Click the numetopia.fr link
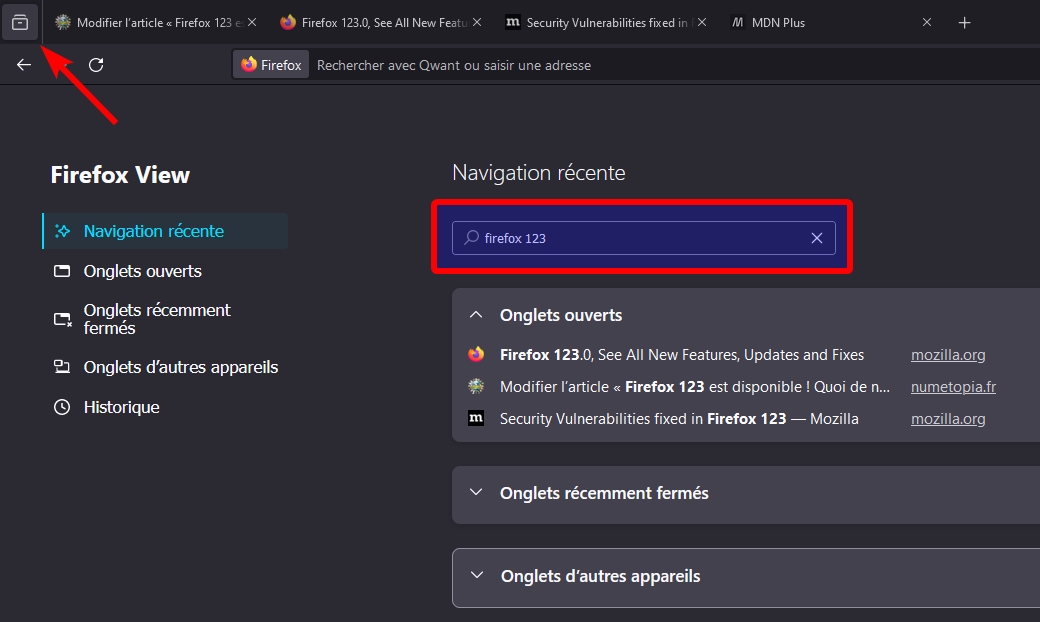Screen dimensions: 1040x622 (x=953, y=387)
